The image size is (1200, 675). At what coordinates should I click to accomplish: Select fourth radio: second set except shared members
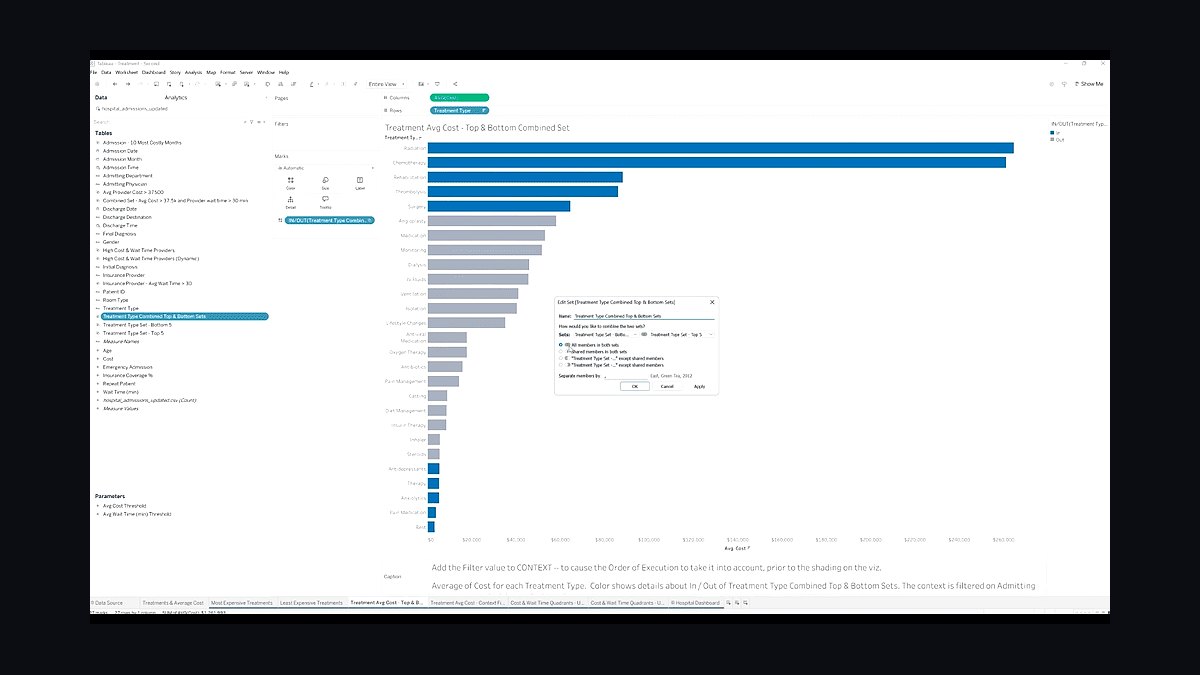[x=561, y=365]
